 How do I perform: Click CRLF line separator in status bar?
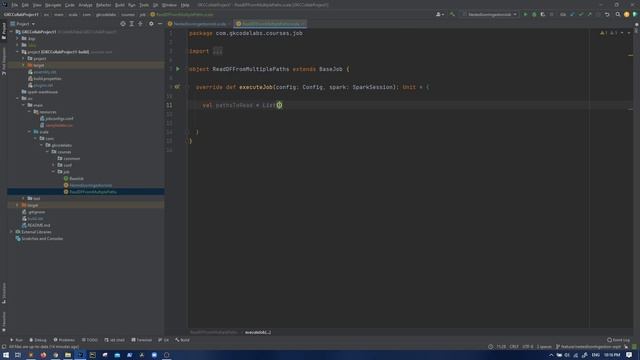(x=514, y=347)
